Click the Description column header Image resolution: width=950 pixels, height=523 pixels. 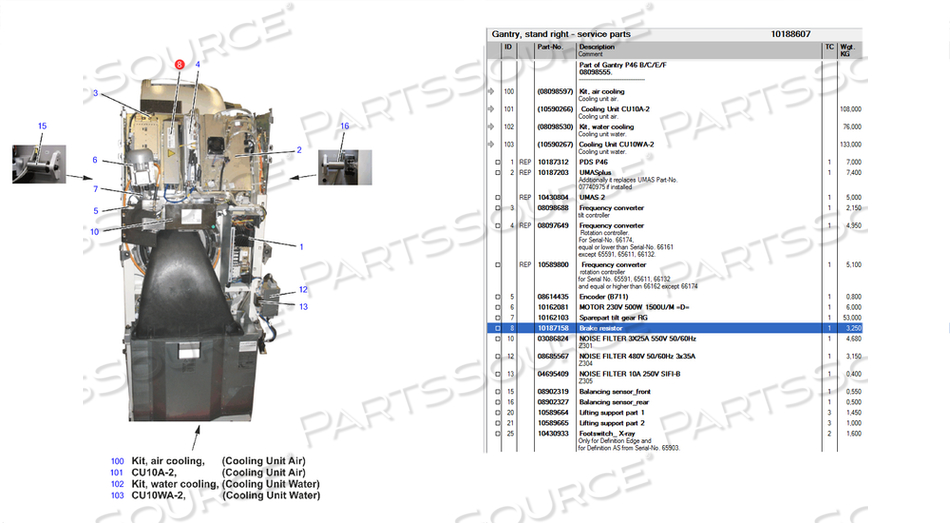click(597, 47)
